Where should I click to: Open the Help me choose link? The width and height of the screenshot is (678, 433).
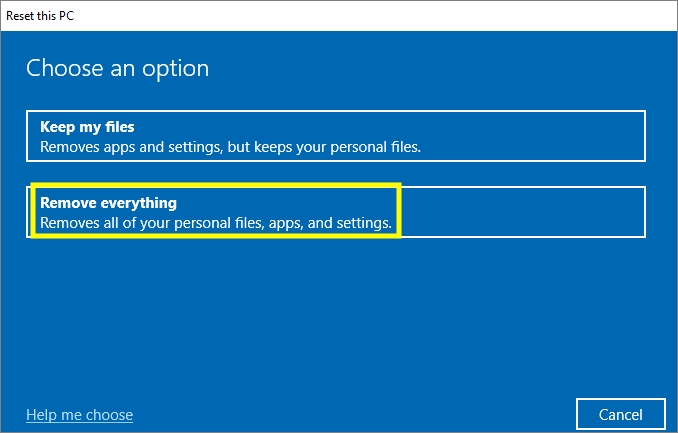[x=79, y=414]
